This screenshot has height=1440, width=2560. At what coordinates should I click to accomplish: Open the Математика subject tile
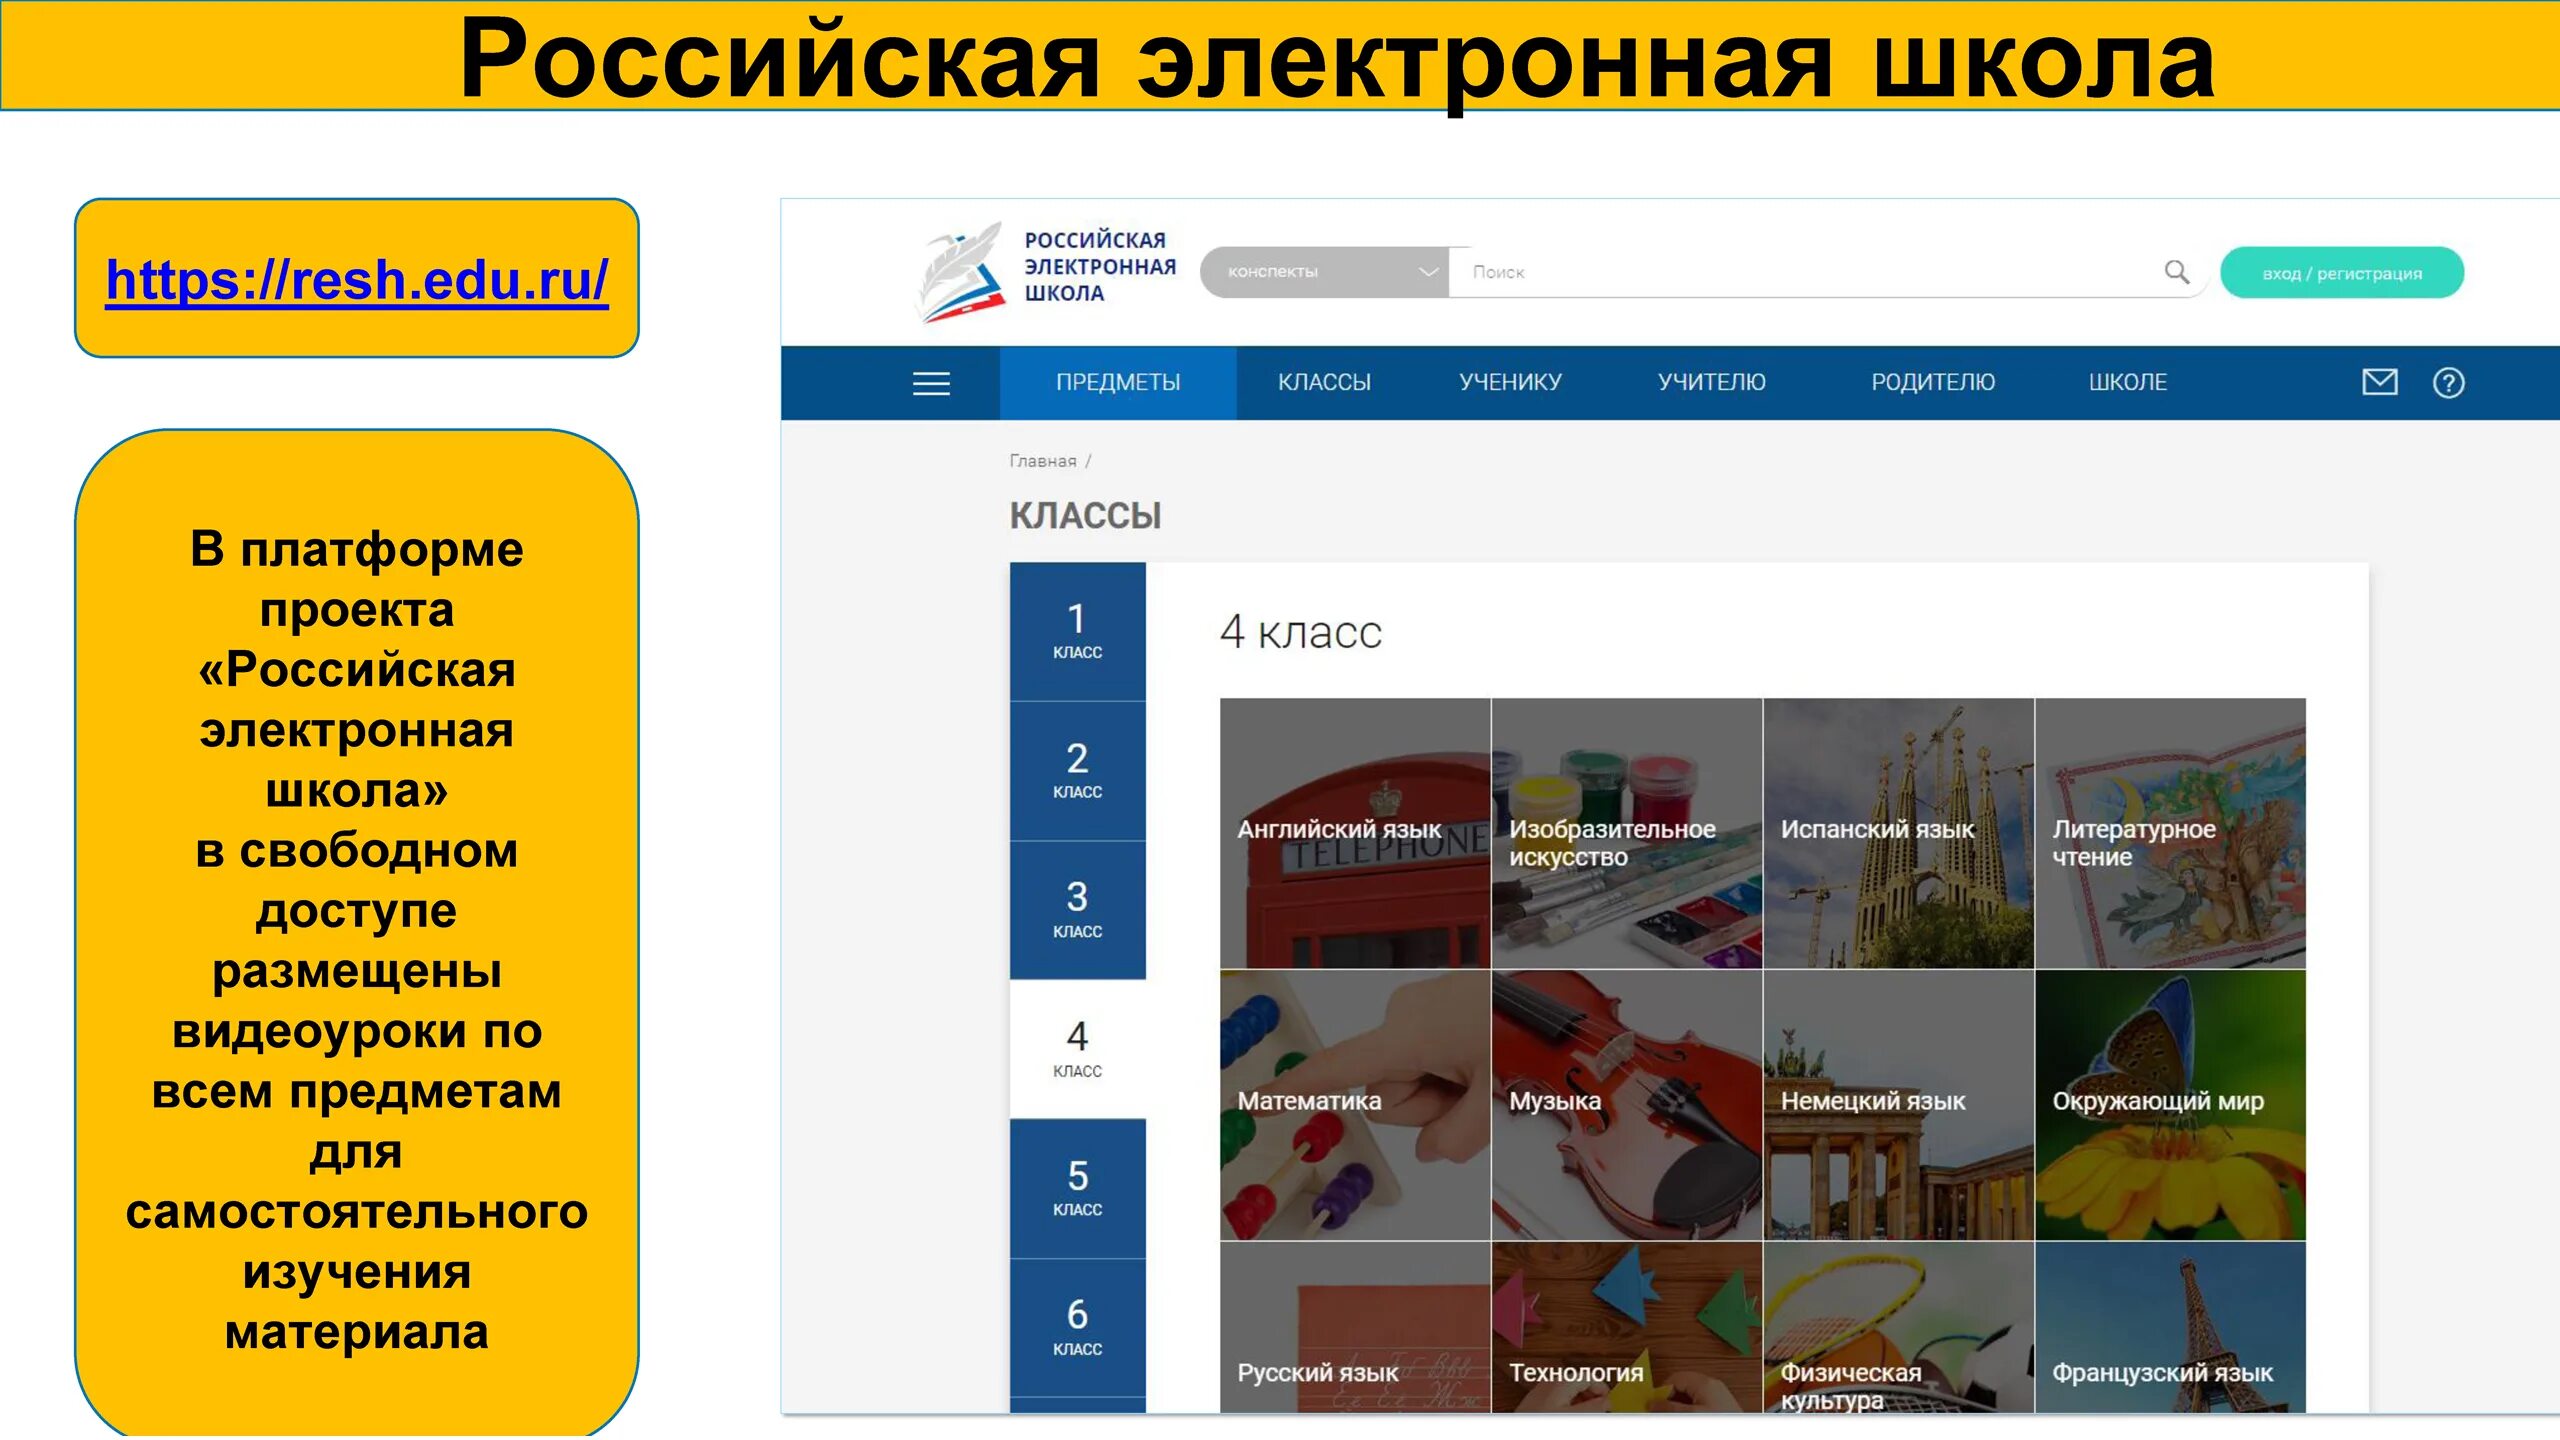click(1355, 1106)
